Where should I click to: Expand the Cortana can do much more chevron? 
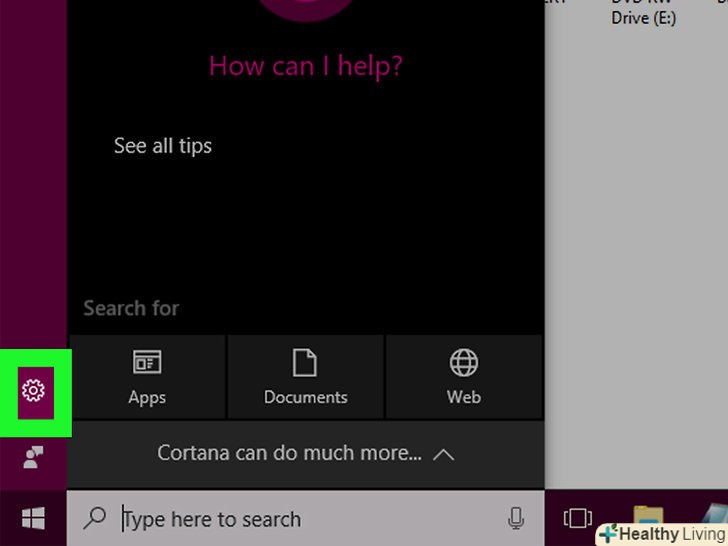pyautogui.click(x=444, y=454)
